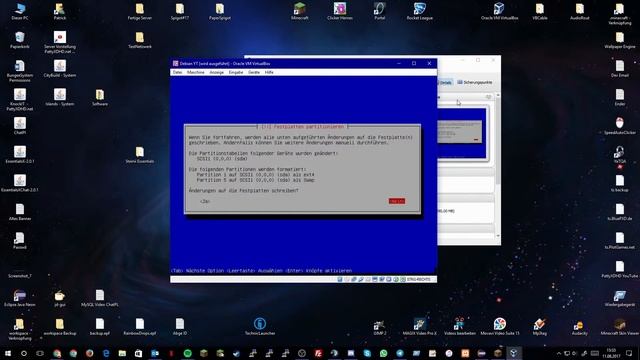The image size is (640, 360).
Task: Open WhatsApp from the taskbar
Action: (x=383, y=353)
